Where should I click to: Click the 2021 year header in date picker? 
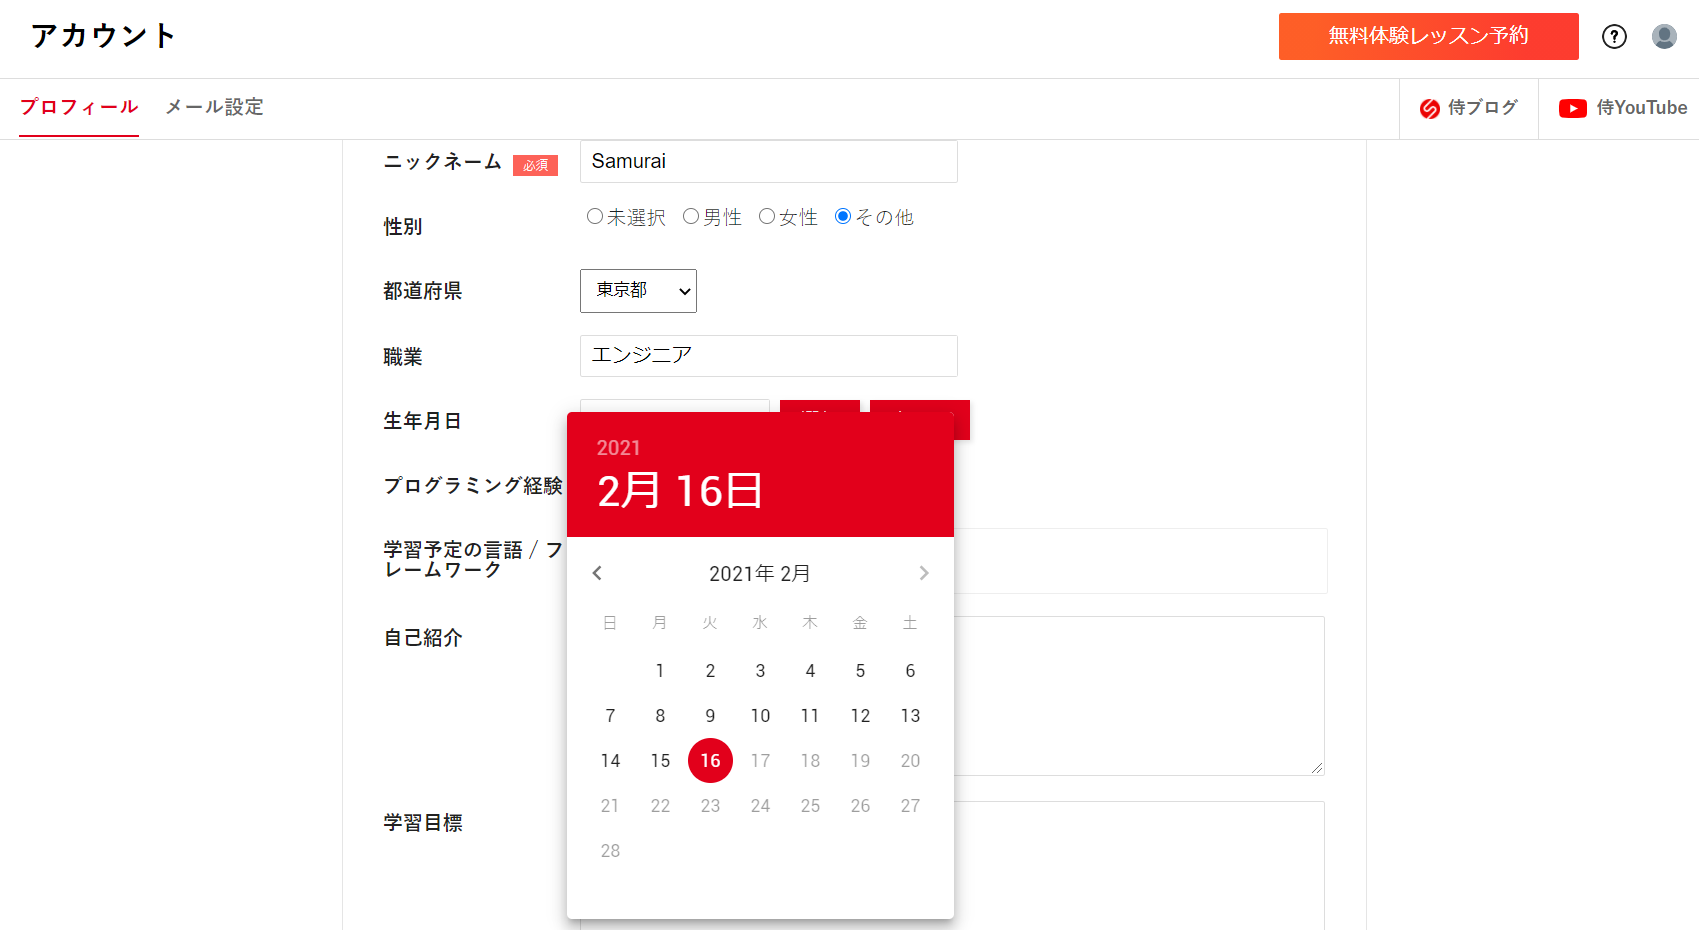[x=618, y=448]
